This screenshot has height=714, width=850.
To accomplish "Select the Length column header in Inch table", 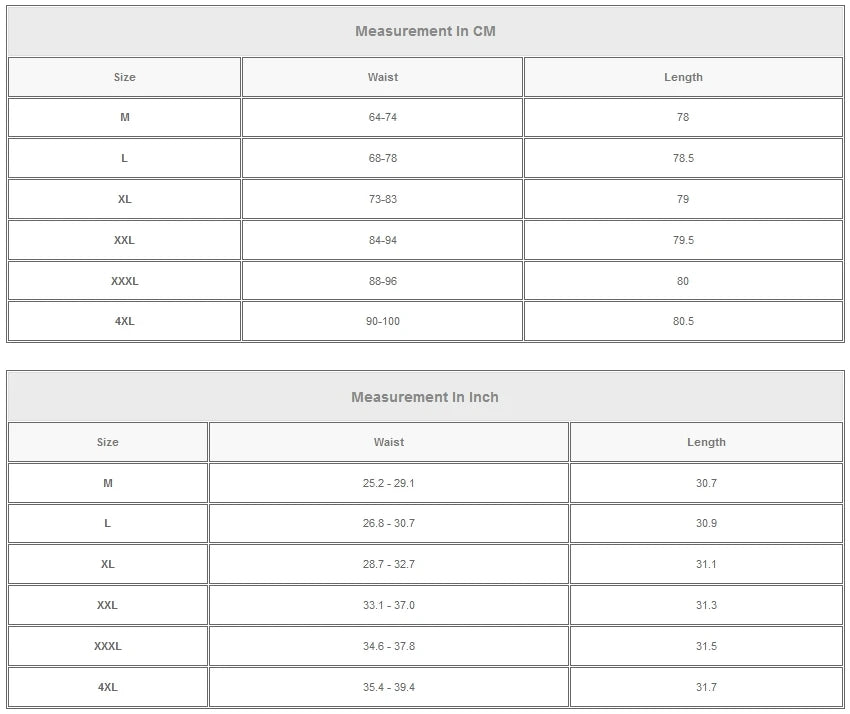I will click(706, 442).
